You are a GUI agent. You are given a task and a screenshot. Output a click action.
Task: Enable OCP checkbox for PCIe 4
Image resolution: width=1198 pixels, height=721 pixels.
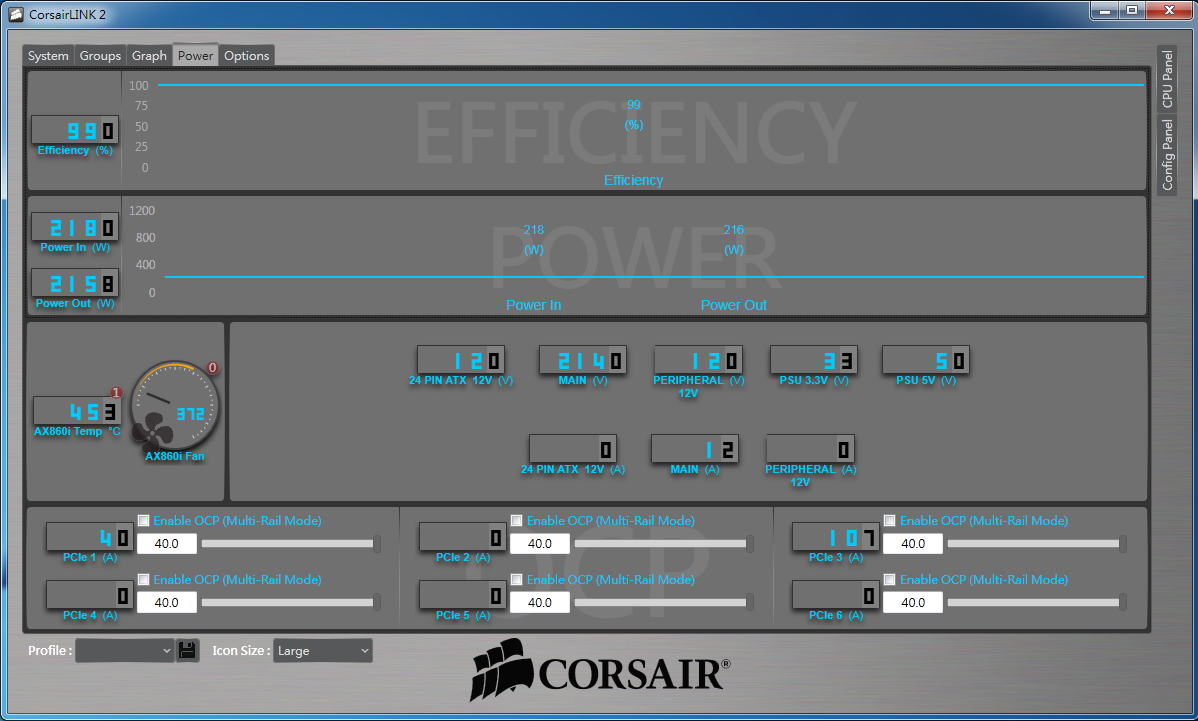click(144, 579)
